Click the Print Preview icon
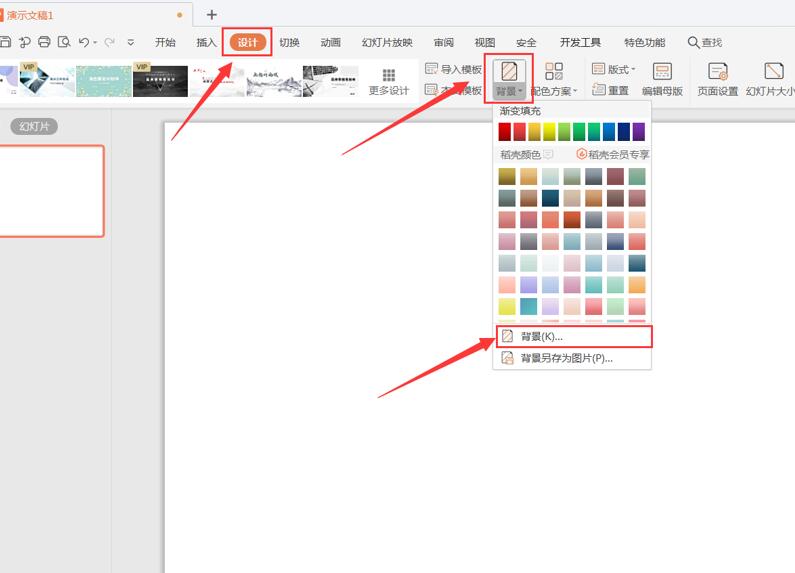This screenshot has width=795, height=573. click(x=64, y=42)
